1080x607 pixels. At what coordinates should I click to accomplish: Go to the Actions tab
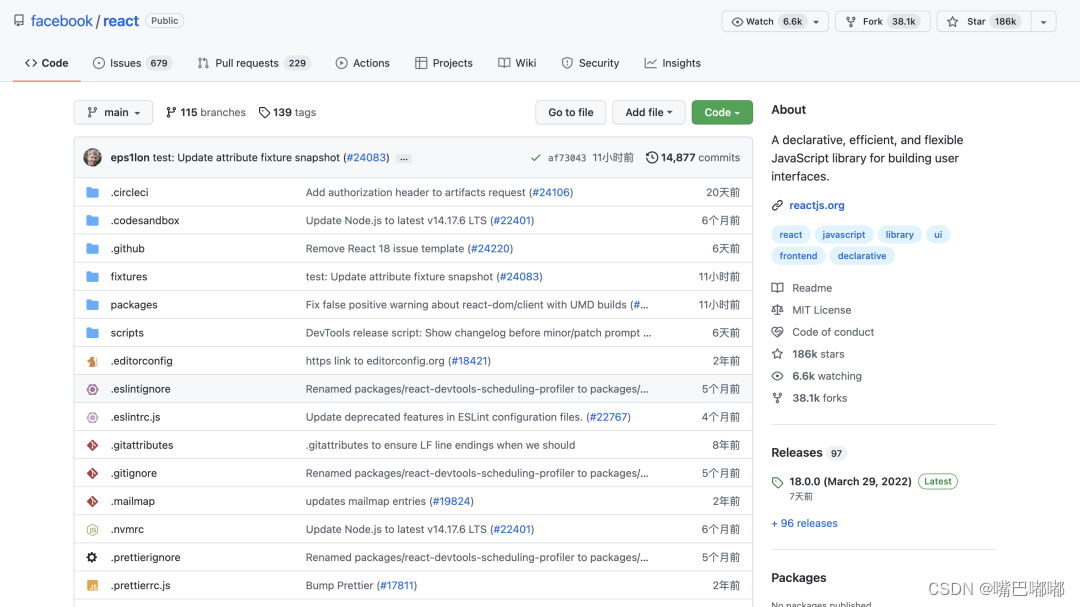(x=363, y=63)
